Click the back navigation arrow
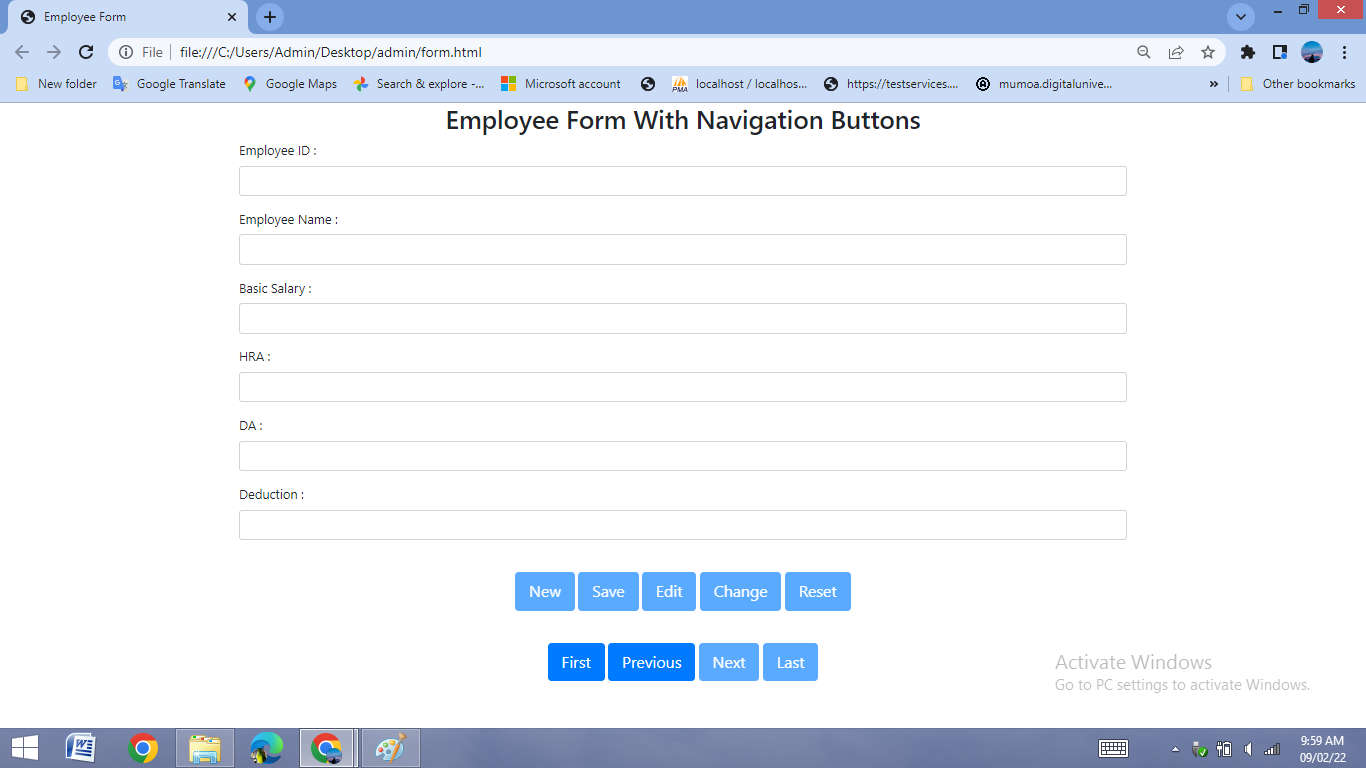 click(x=20, y=52)
